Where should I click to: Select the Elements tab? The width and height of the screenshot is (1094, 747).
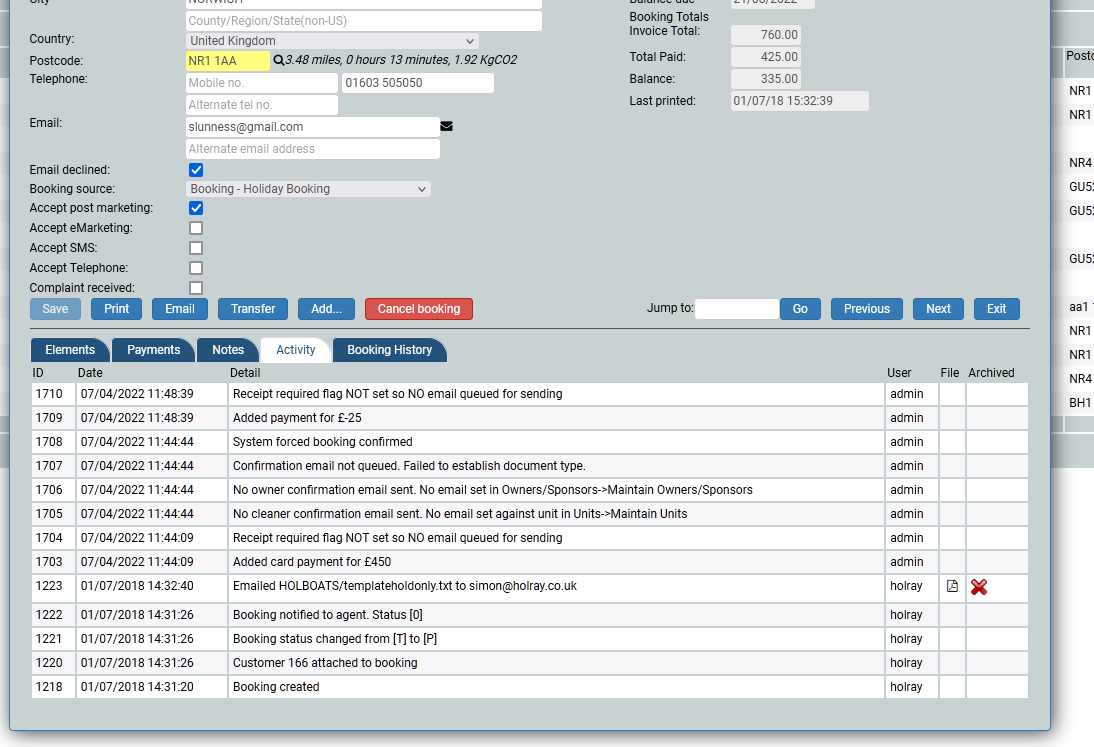[x=70, y=350]
